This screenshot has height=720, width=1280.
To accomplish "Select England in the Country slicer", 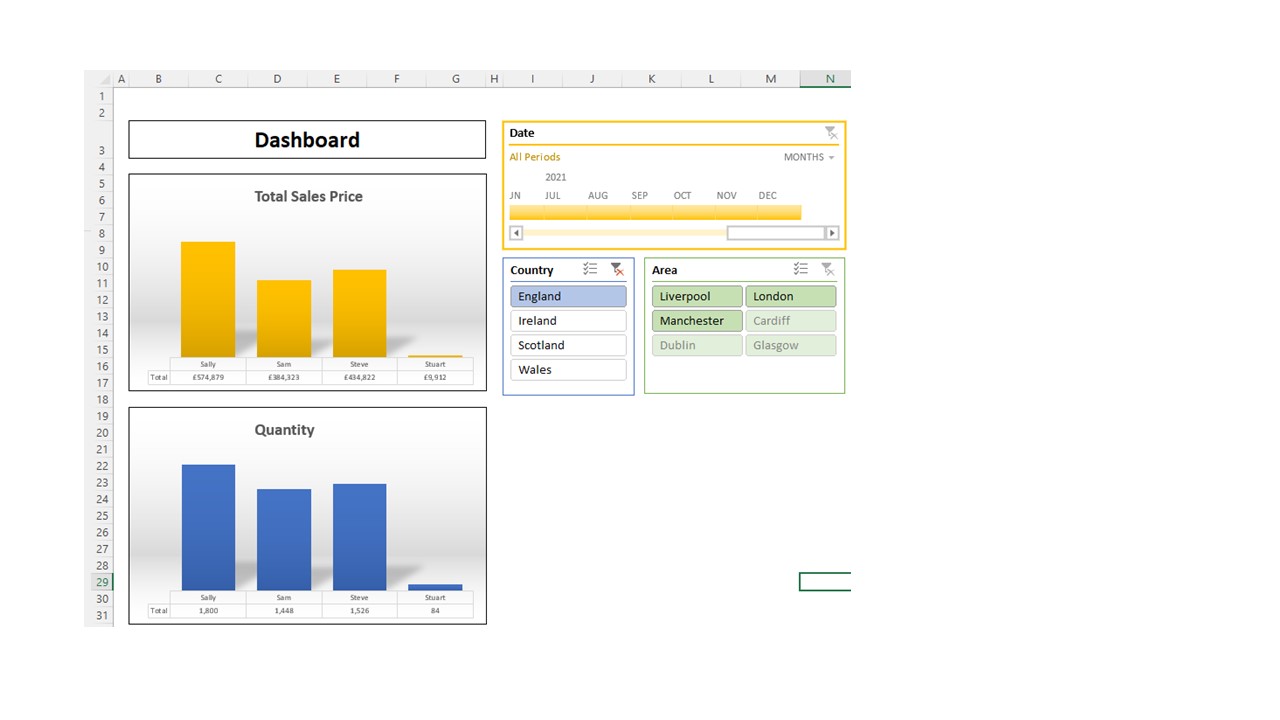I will pyautogui.click(x=568, y=295).
